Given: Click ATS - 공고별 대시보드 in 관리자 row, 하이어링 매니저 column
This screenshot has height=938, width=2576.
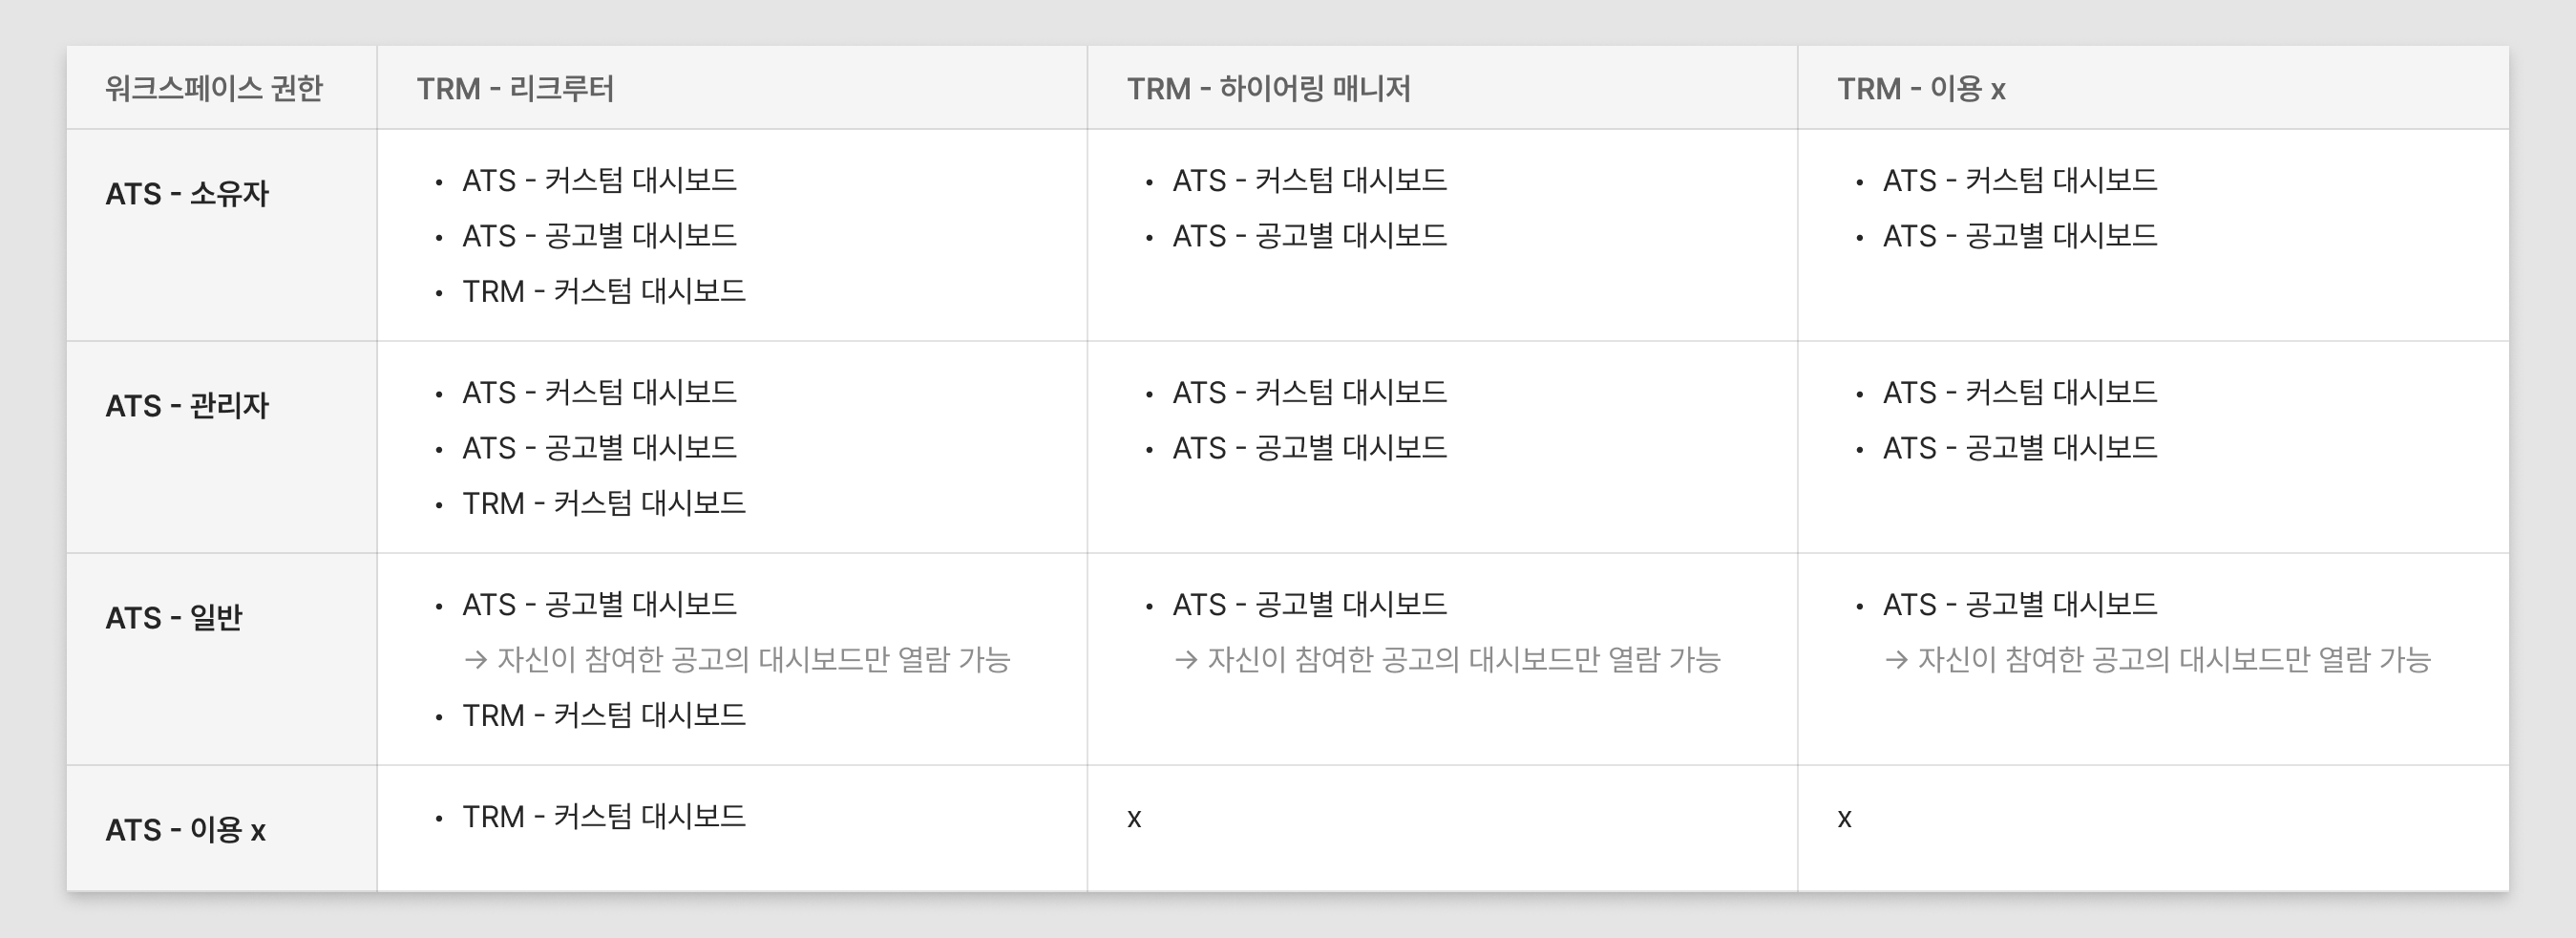Looking at the screenshot, I should [x=1309, y=447].
